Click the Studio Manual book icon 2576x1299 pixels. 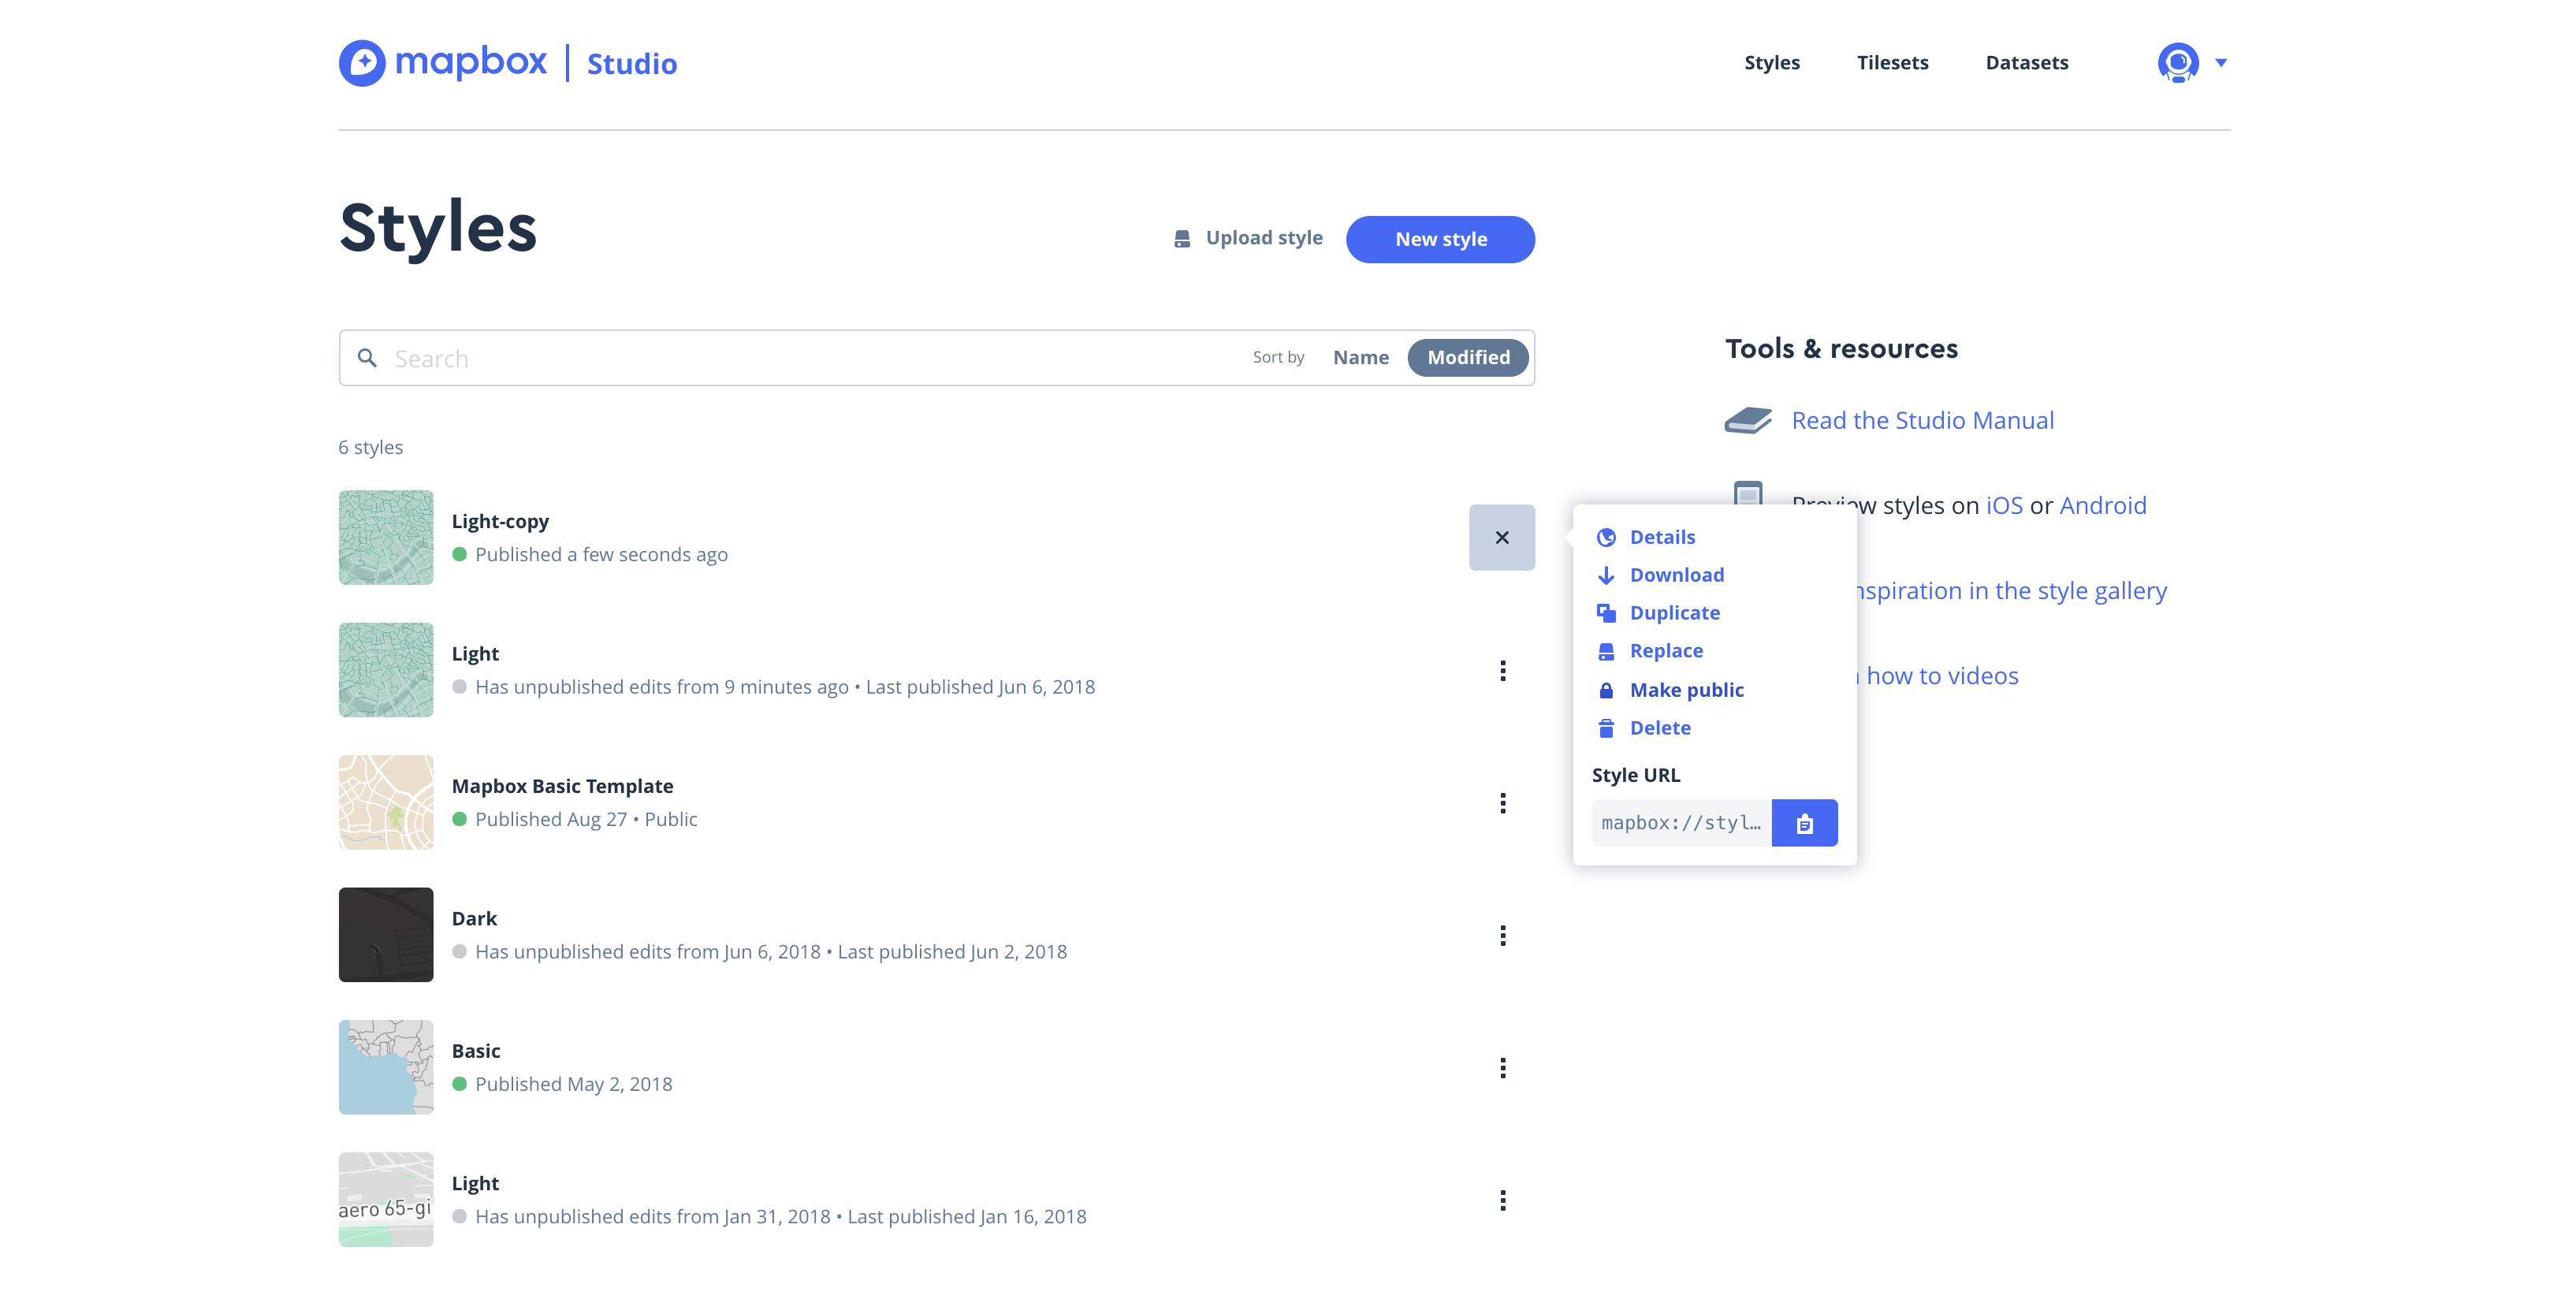[x=1748, y=420]
